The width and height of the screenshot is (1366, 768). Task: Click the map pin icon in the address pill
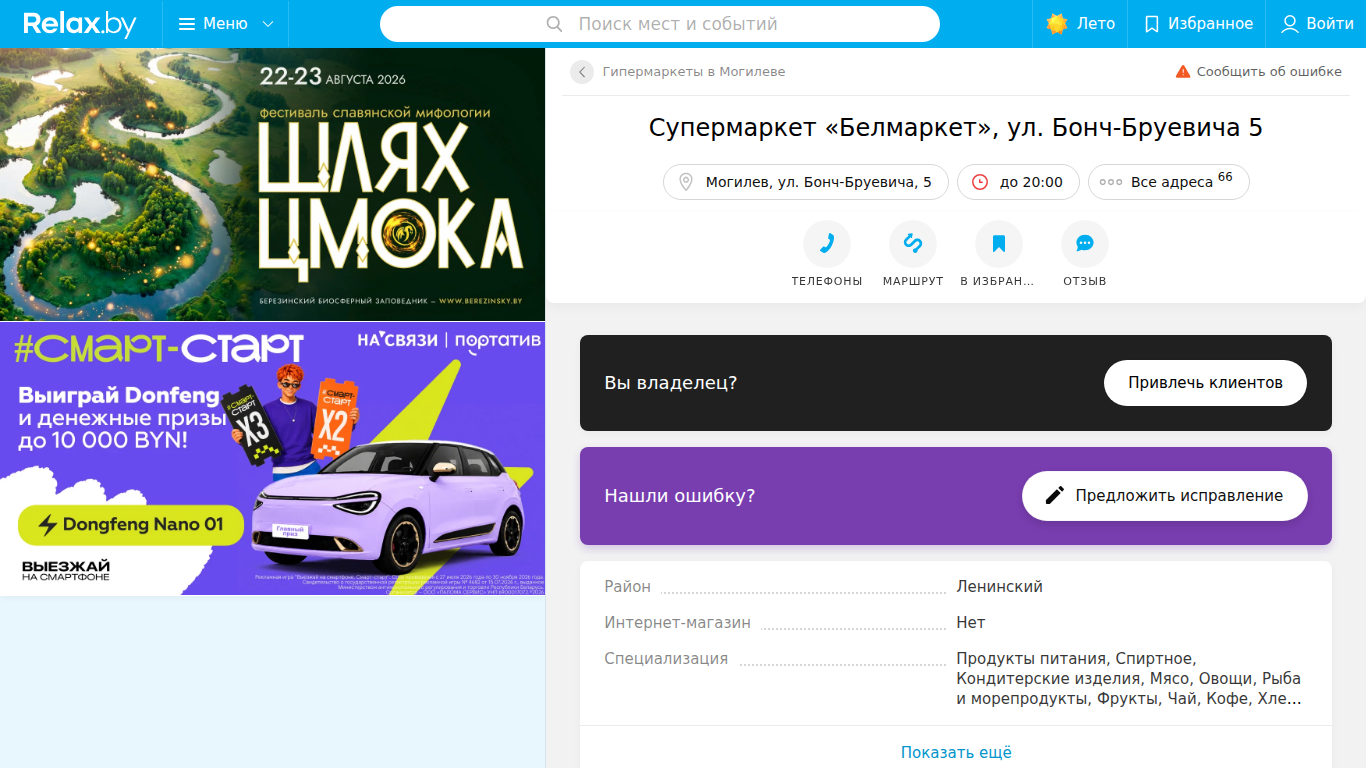[x=686, y=182]
